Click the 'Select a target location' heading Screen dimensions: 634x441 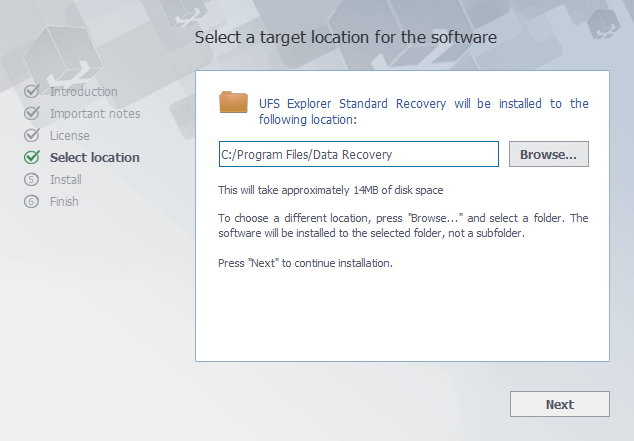tap(346, 37)
